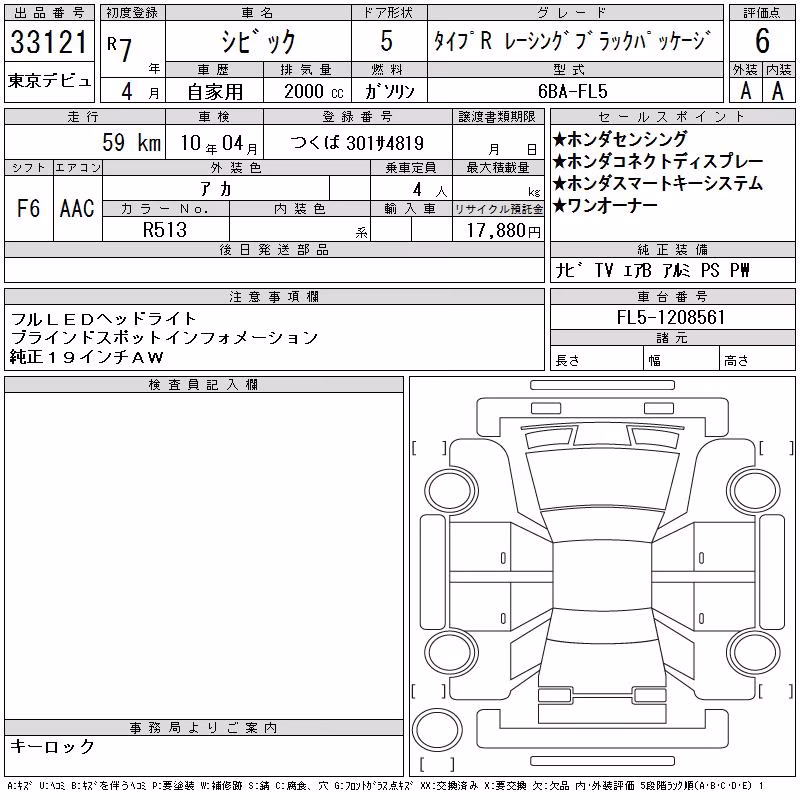Click the shift type F6
Viewport: 800px width, 800px height.
(x=29, y=208)
